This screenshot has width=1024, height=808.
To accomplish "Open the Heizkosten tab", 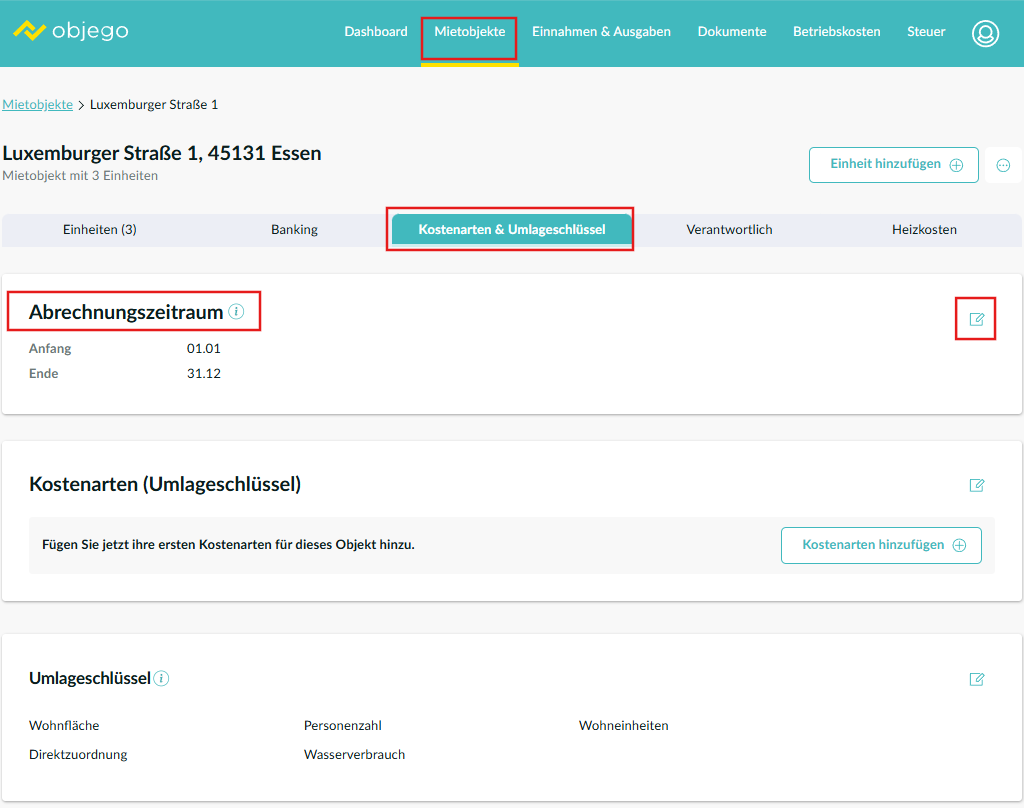I will [924, 230].
